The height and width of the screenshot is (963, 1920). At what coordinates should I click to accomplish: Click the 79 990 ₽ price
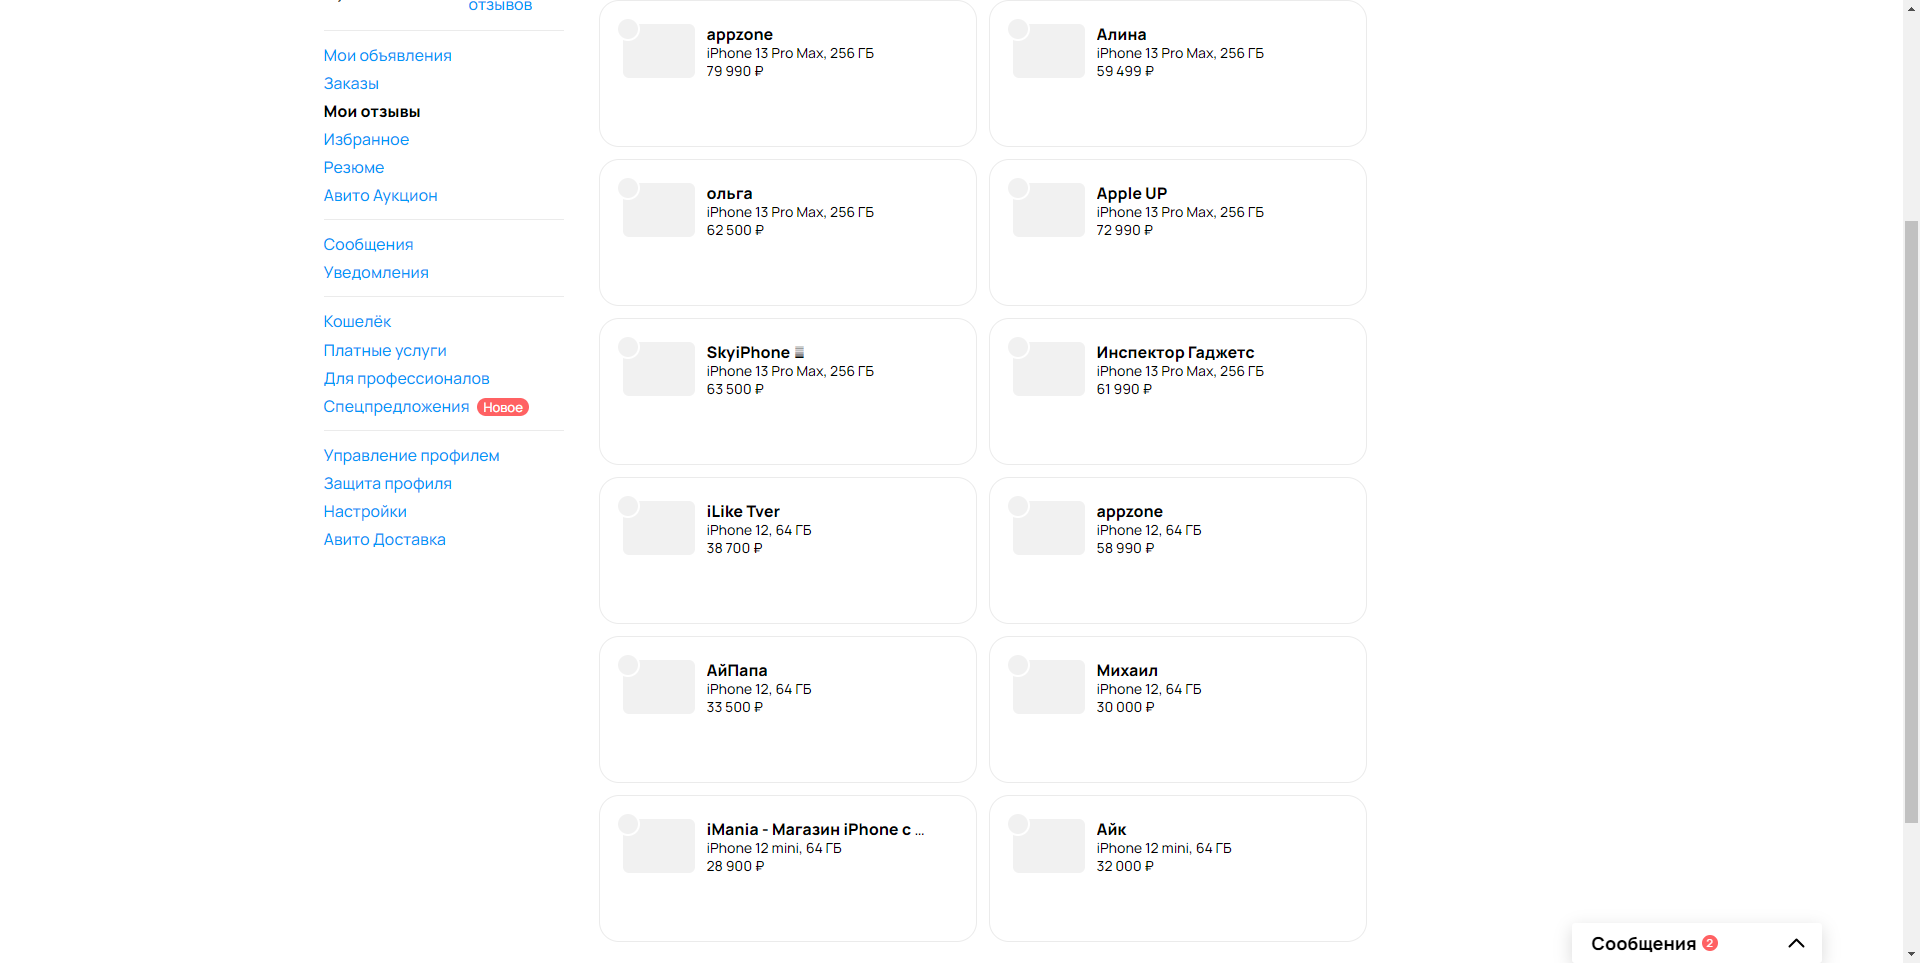click(735, 72)
